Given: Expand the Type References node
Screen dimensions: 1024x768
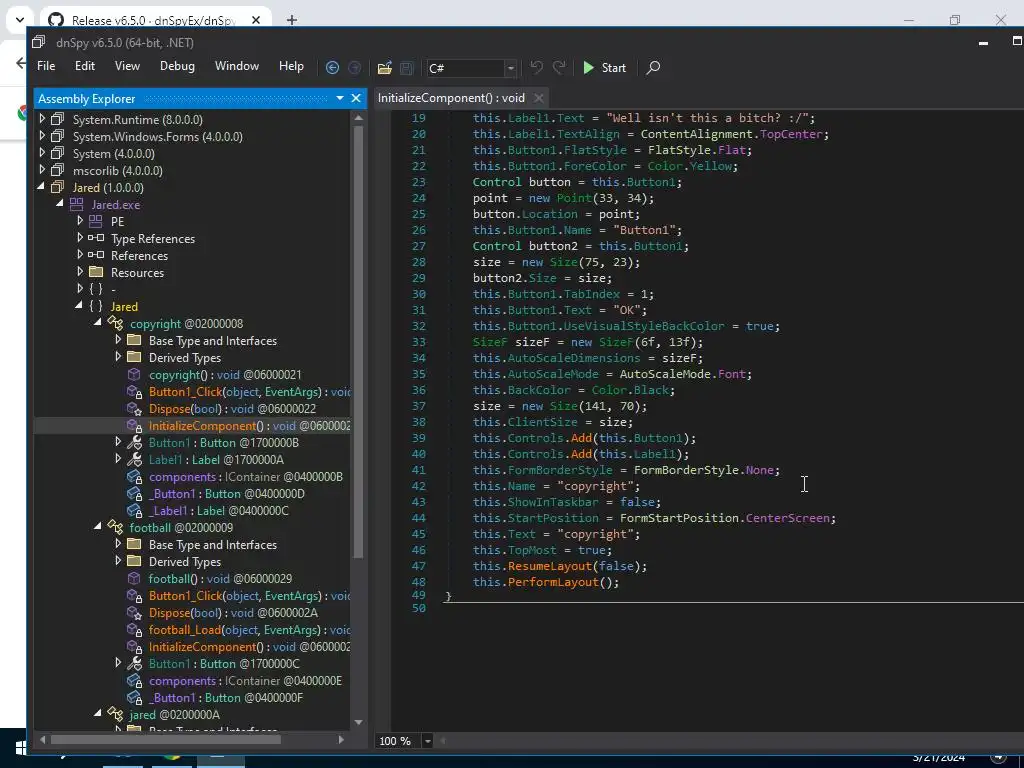Looking at the screenshot, I should (80, 238).
